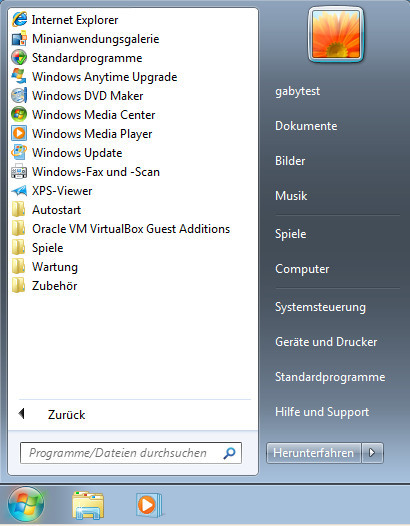Viewport: 410px width, 526px height.
Task: Open Hilfe und Support
Action: tap(322, 412)
